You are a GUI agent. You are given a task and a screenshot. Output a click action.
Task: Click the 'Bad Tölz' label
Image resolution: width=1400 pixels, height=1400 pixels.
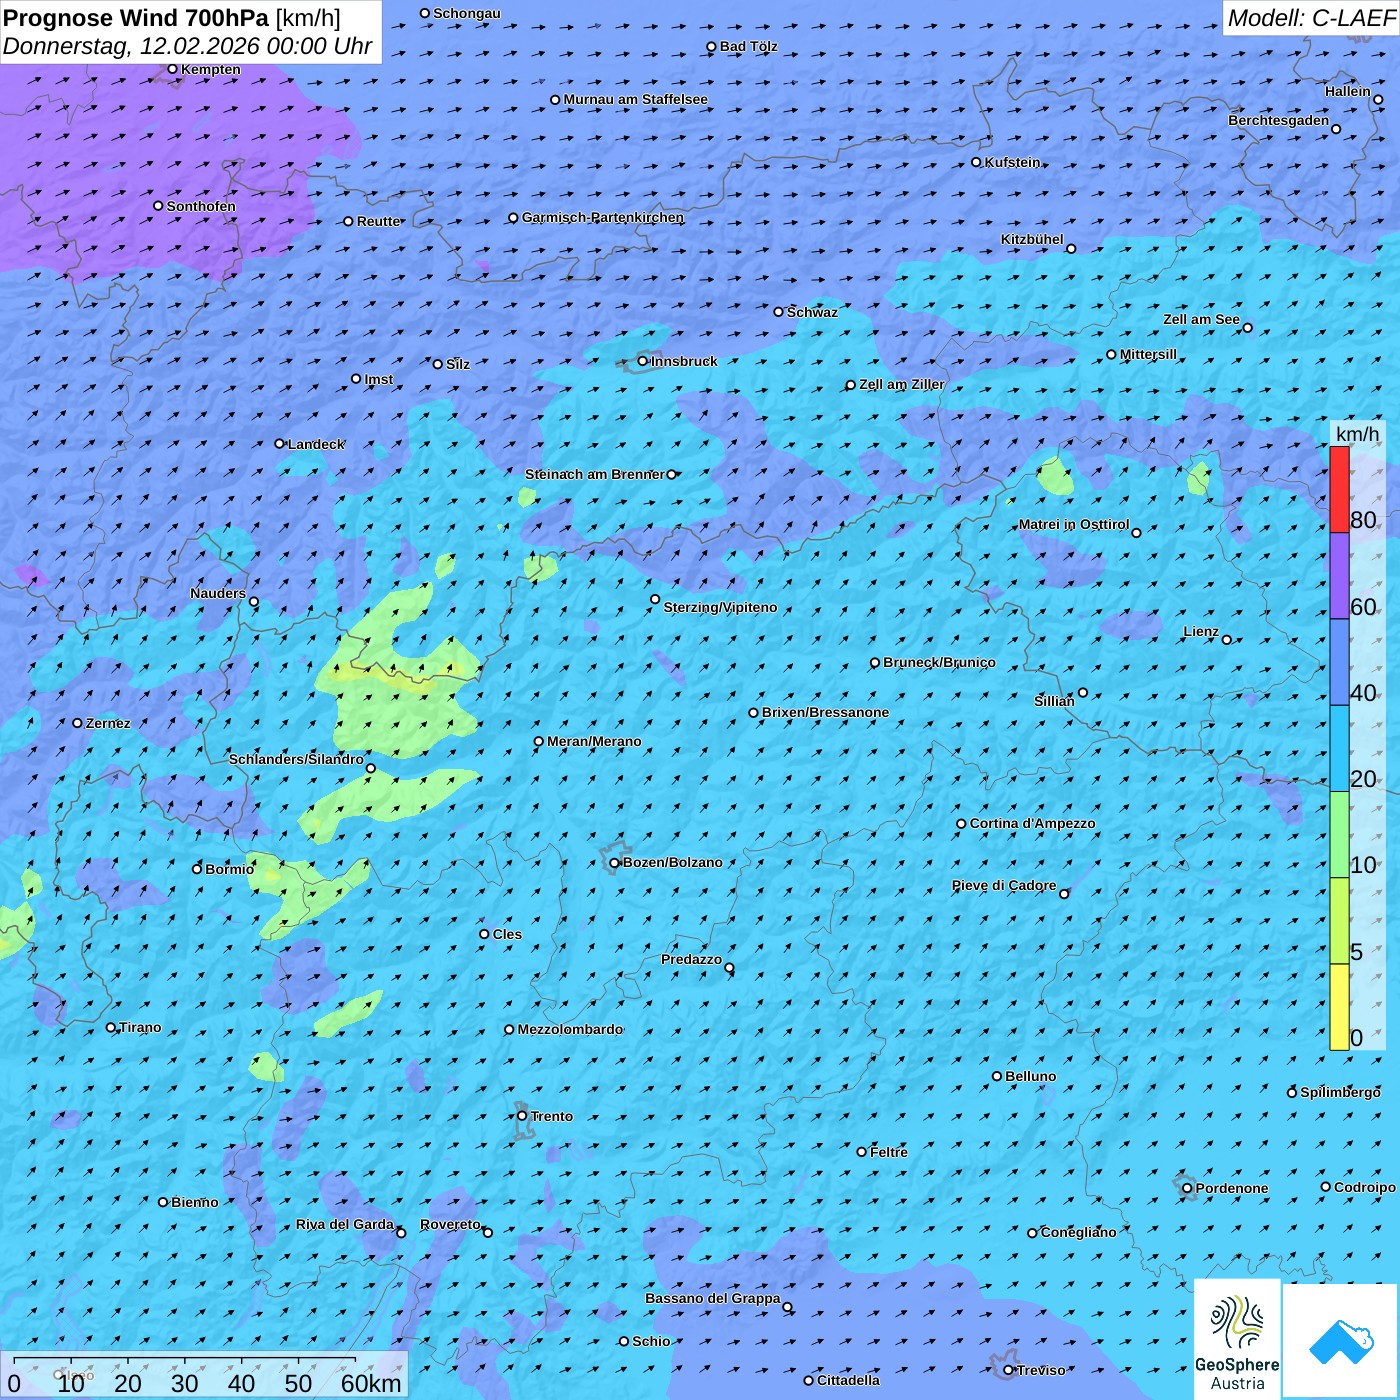[x=748, y=46]
